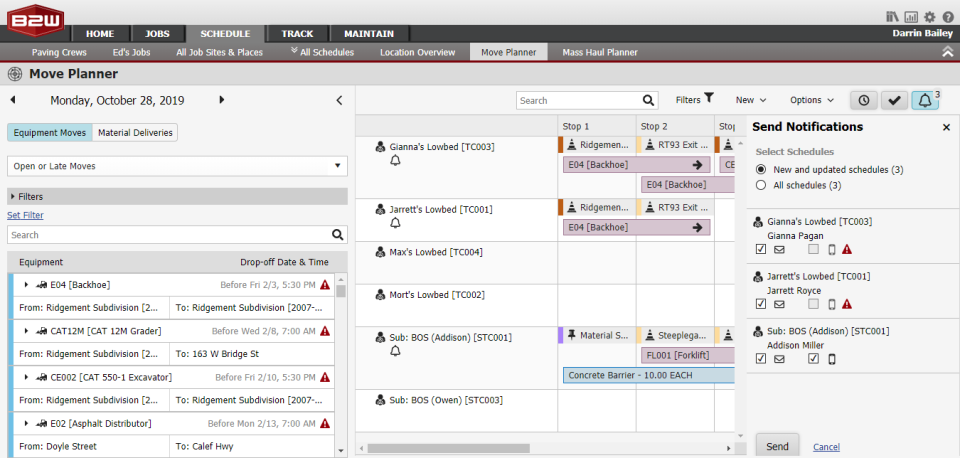The width and height of the screenshot is (960, 458).
Task: Toggle email checkbox for Jarrett Royce
Action: coord(761,304)
